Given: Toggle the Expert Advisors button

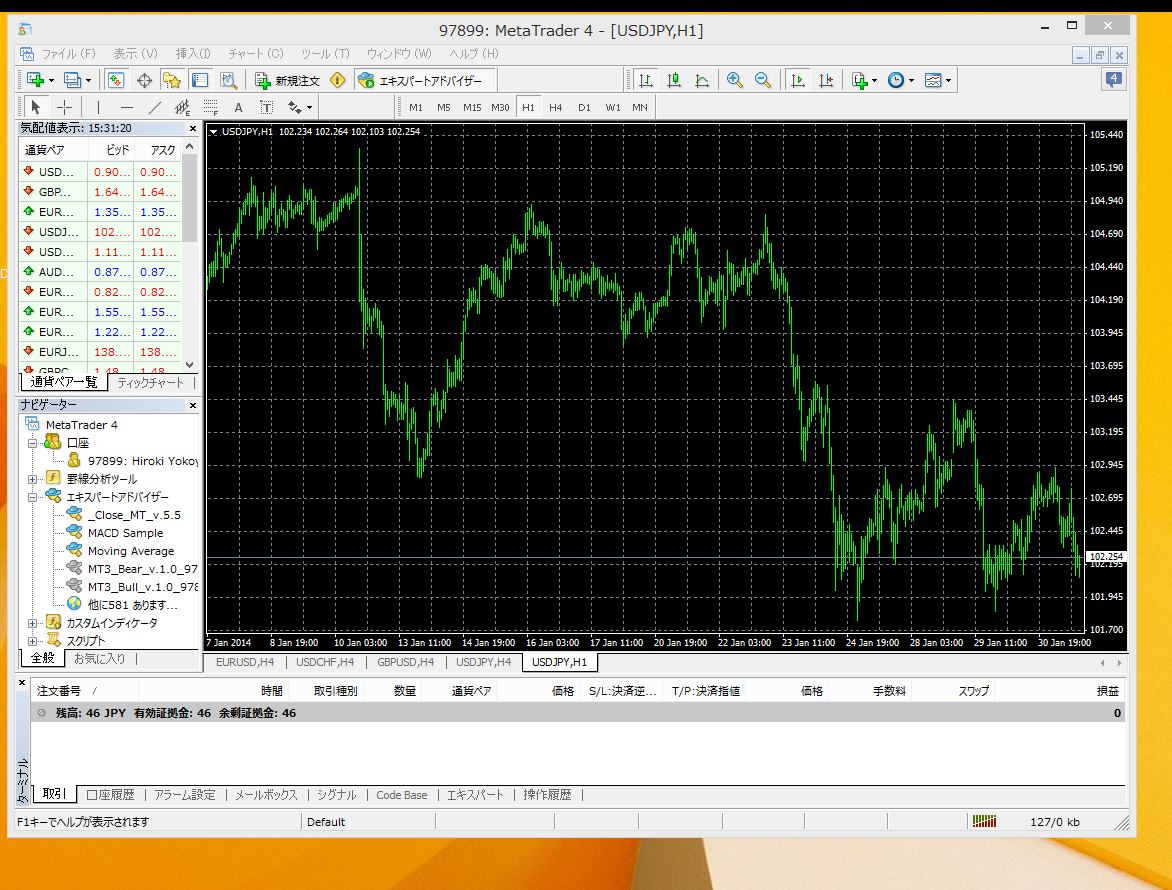Looking at the screenshot, I should [x=420, y=80].
